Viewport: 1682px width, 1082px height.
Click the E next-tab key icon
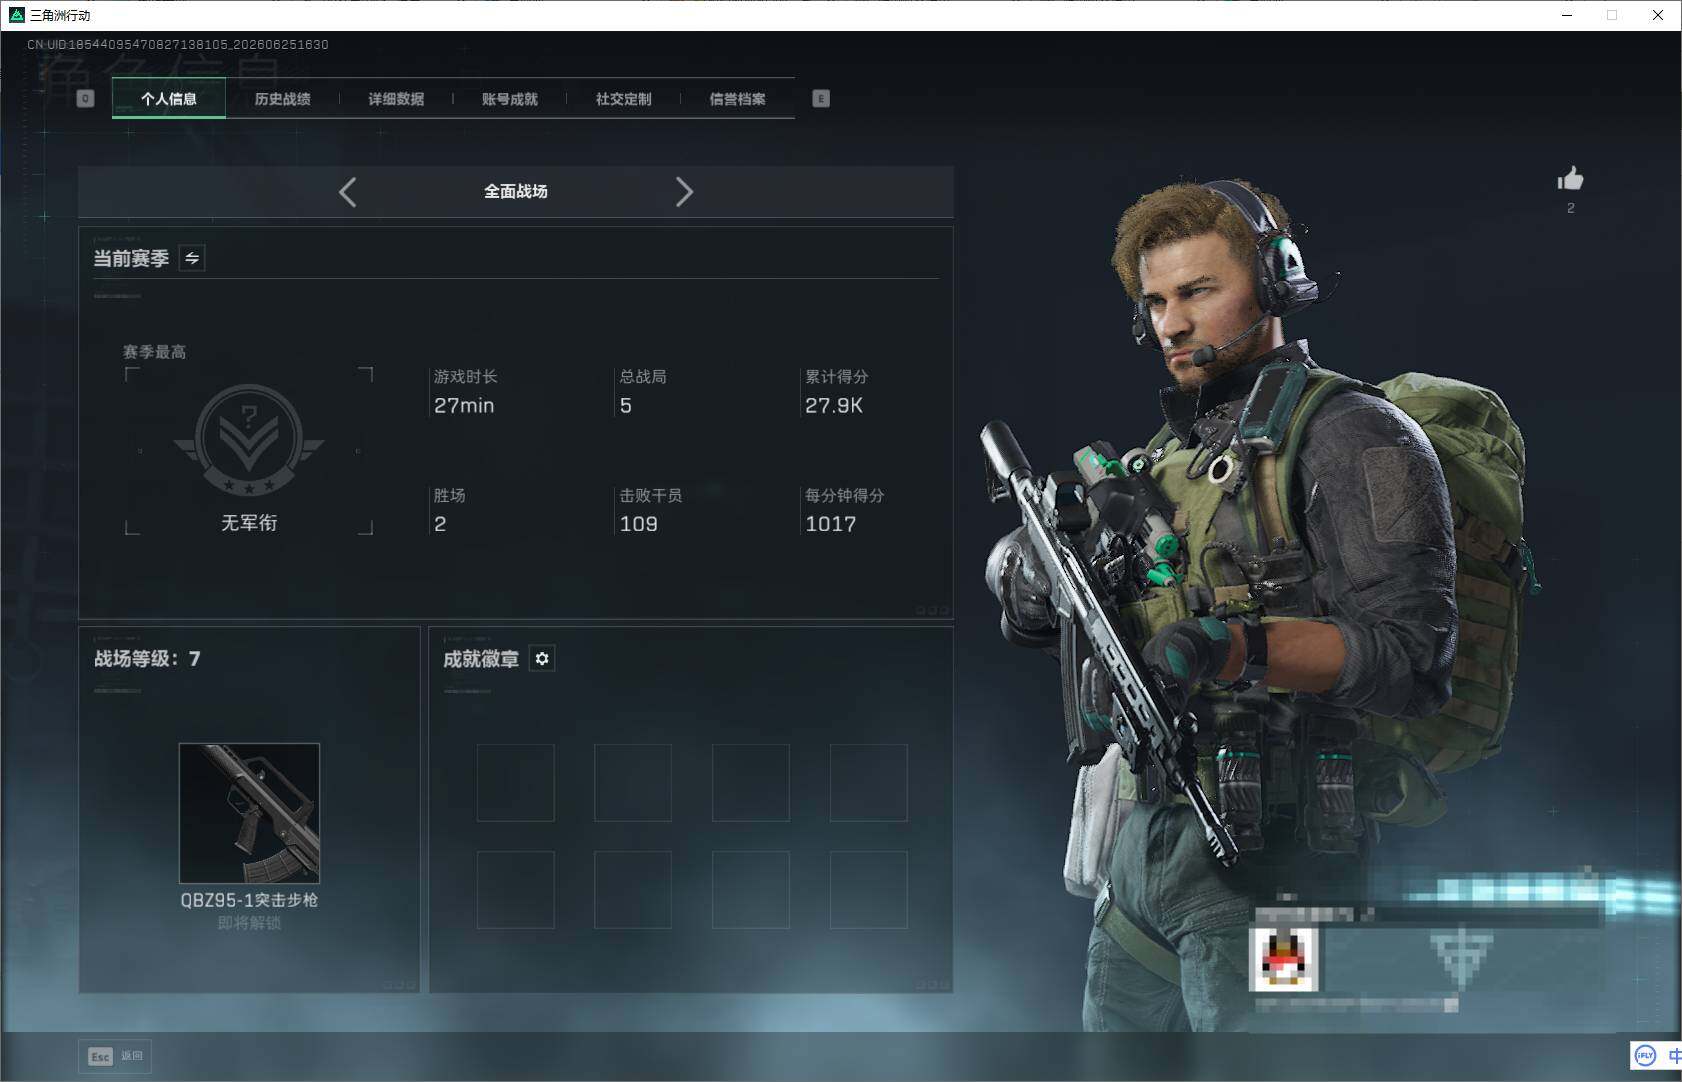(821, 98)
